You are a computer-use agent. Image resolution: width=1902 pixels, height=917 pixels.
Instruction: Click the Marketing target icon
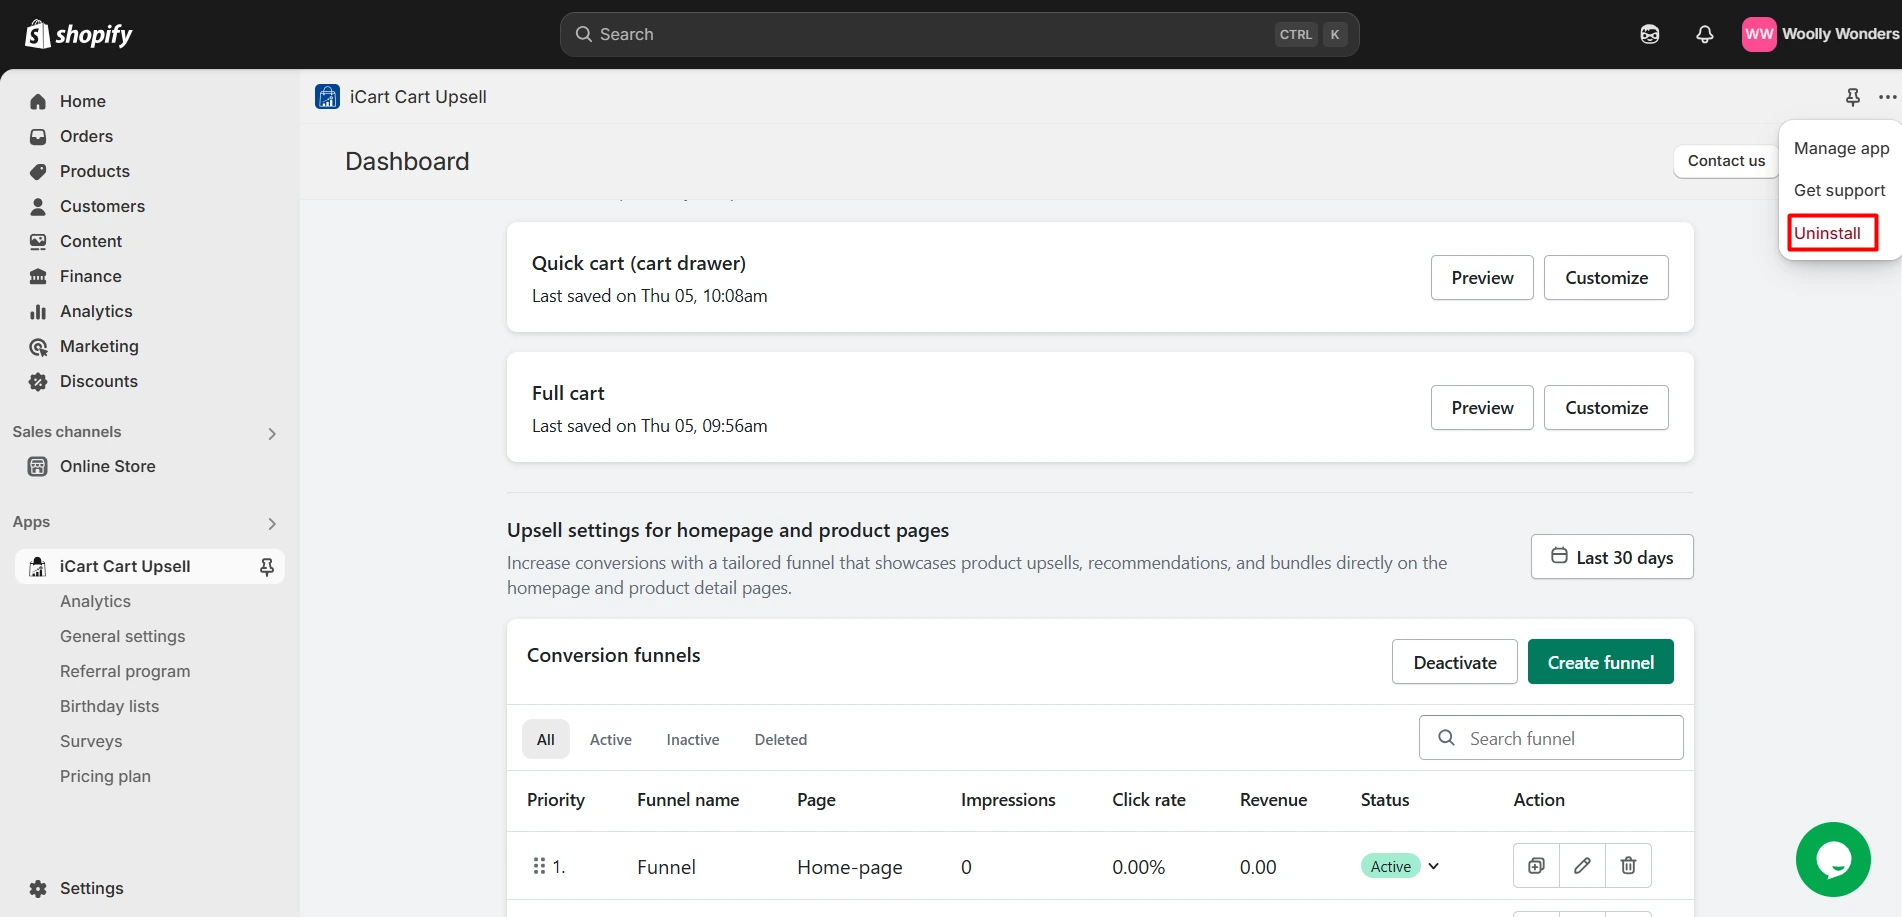pyautogui.click(x=38, y=346)
